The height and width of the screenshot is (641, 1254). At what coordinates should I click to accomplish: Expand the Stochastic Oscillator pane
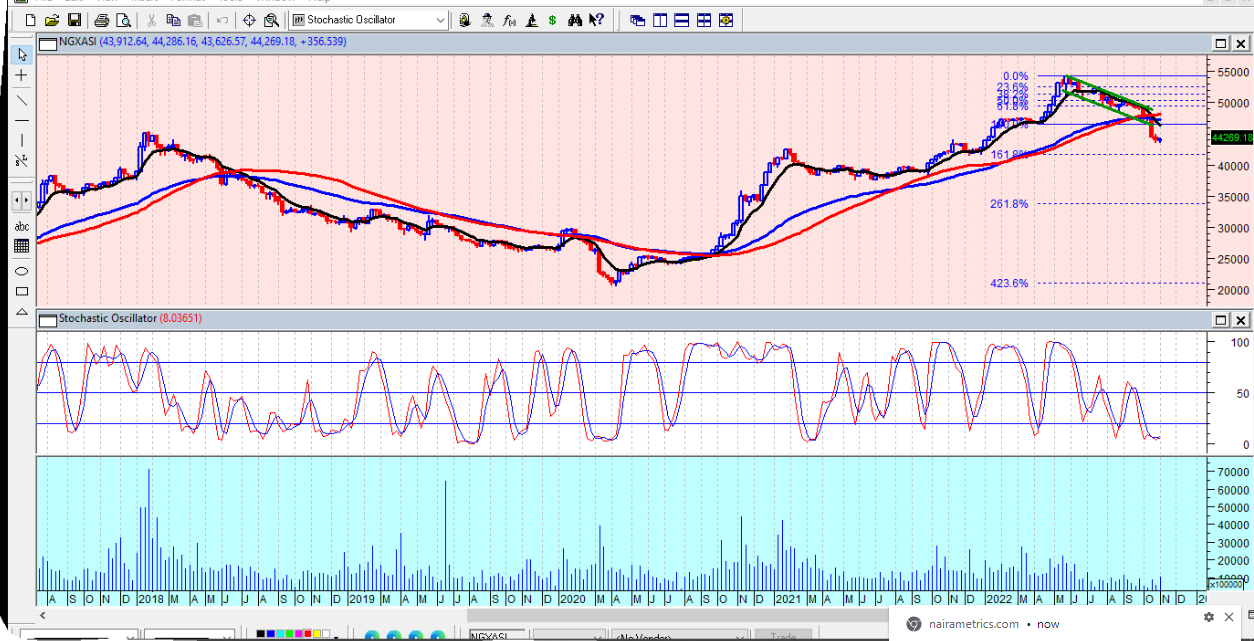(1221, 320)
